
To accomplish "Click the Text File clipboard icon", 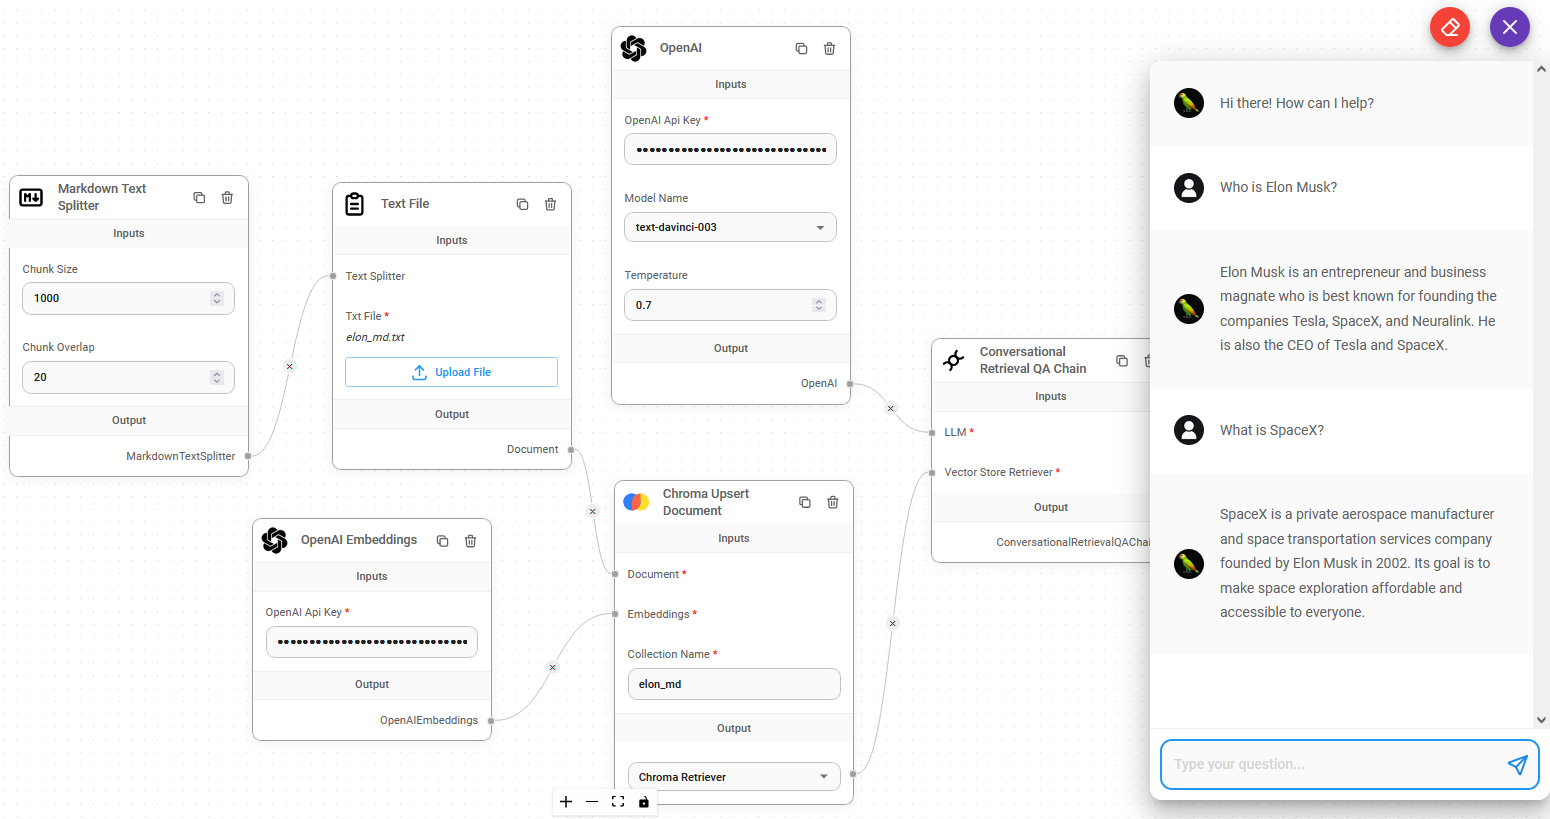I will (354, 204).
